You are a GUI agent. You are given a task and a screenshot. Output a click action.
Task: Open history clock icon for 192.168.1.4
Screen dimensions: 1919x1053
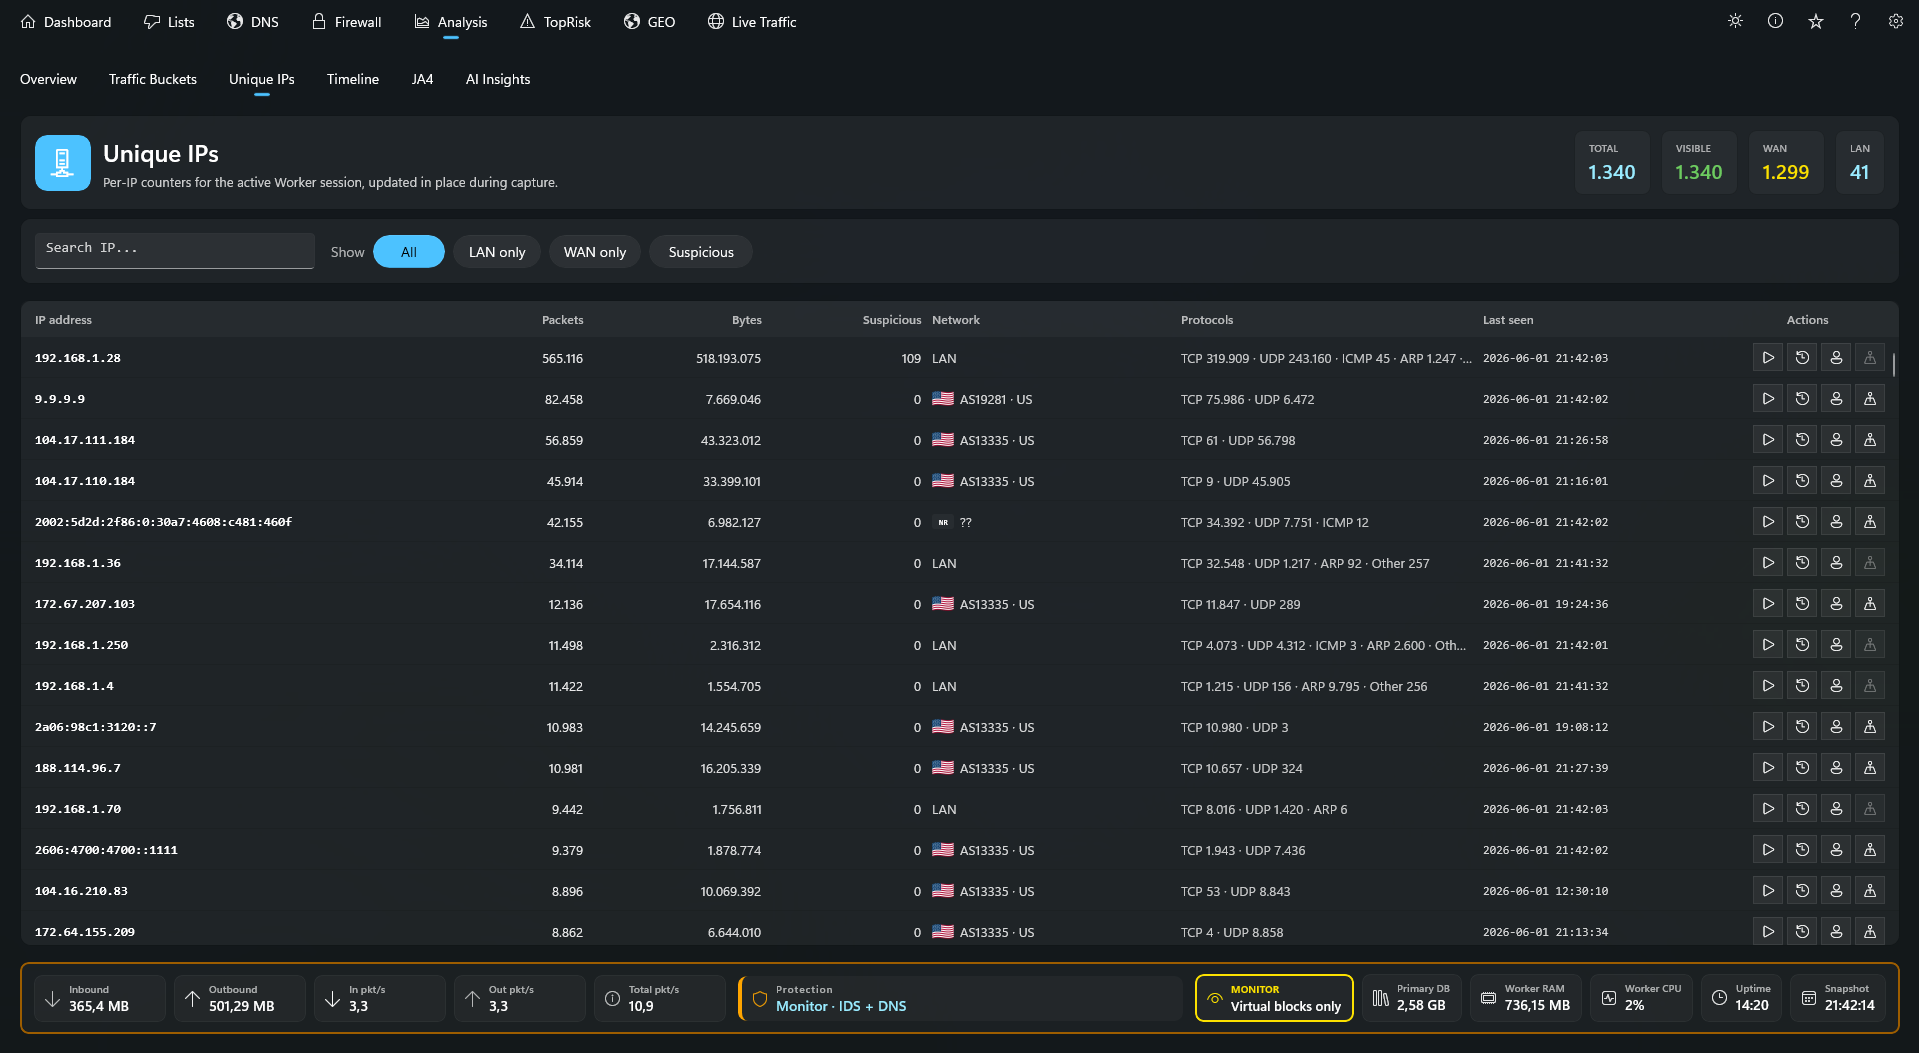click(1802, 686)
